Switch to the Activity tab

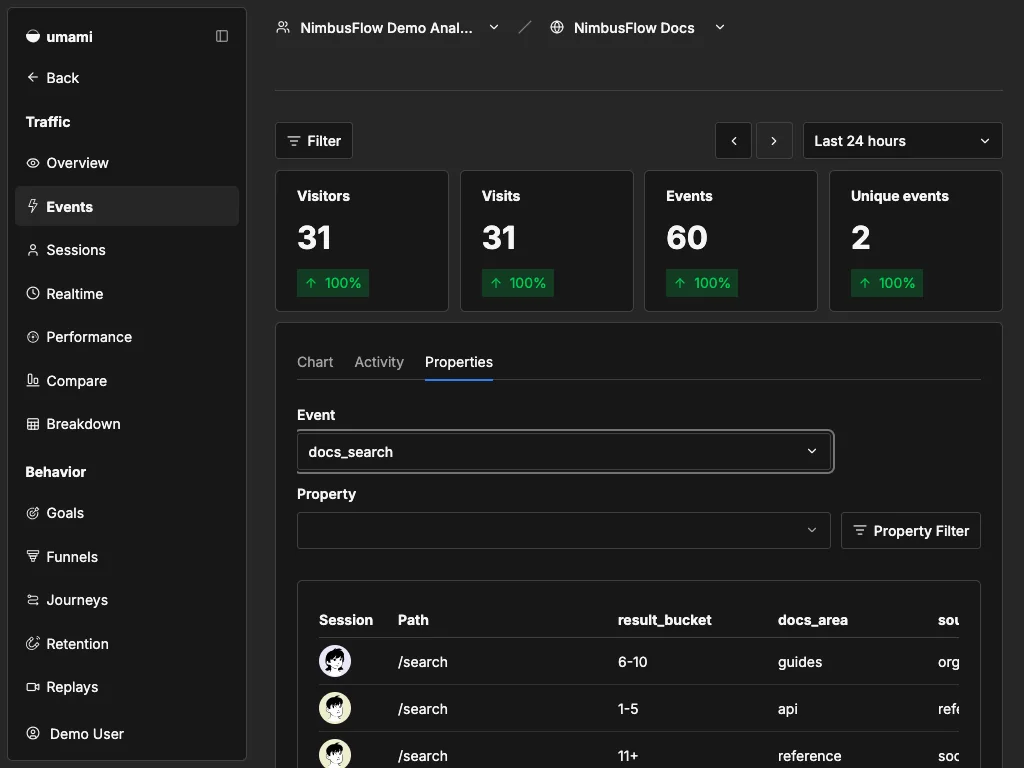point(379,362)
